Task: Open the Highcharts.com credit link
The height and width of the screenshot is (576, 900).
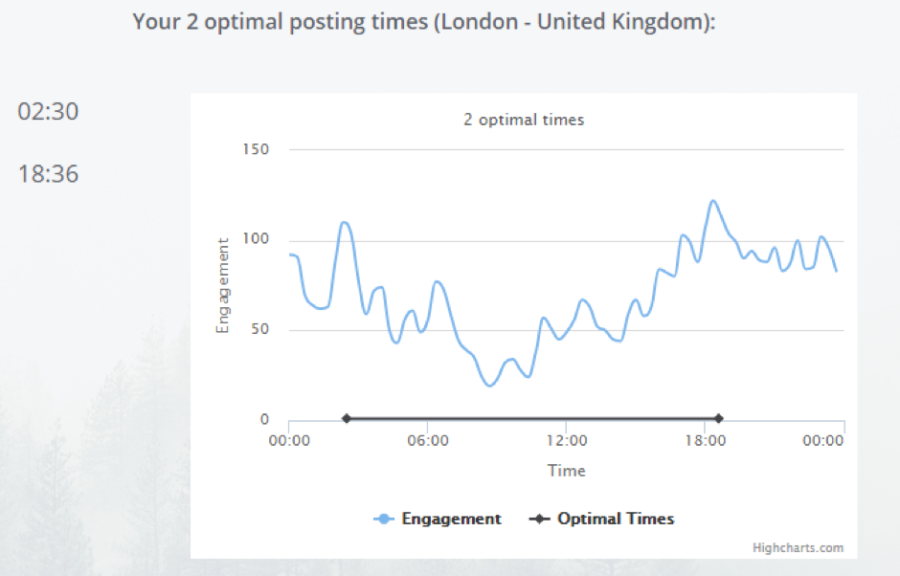Action: tap(798, 547)
